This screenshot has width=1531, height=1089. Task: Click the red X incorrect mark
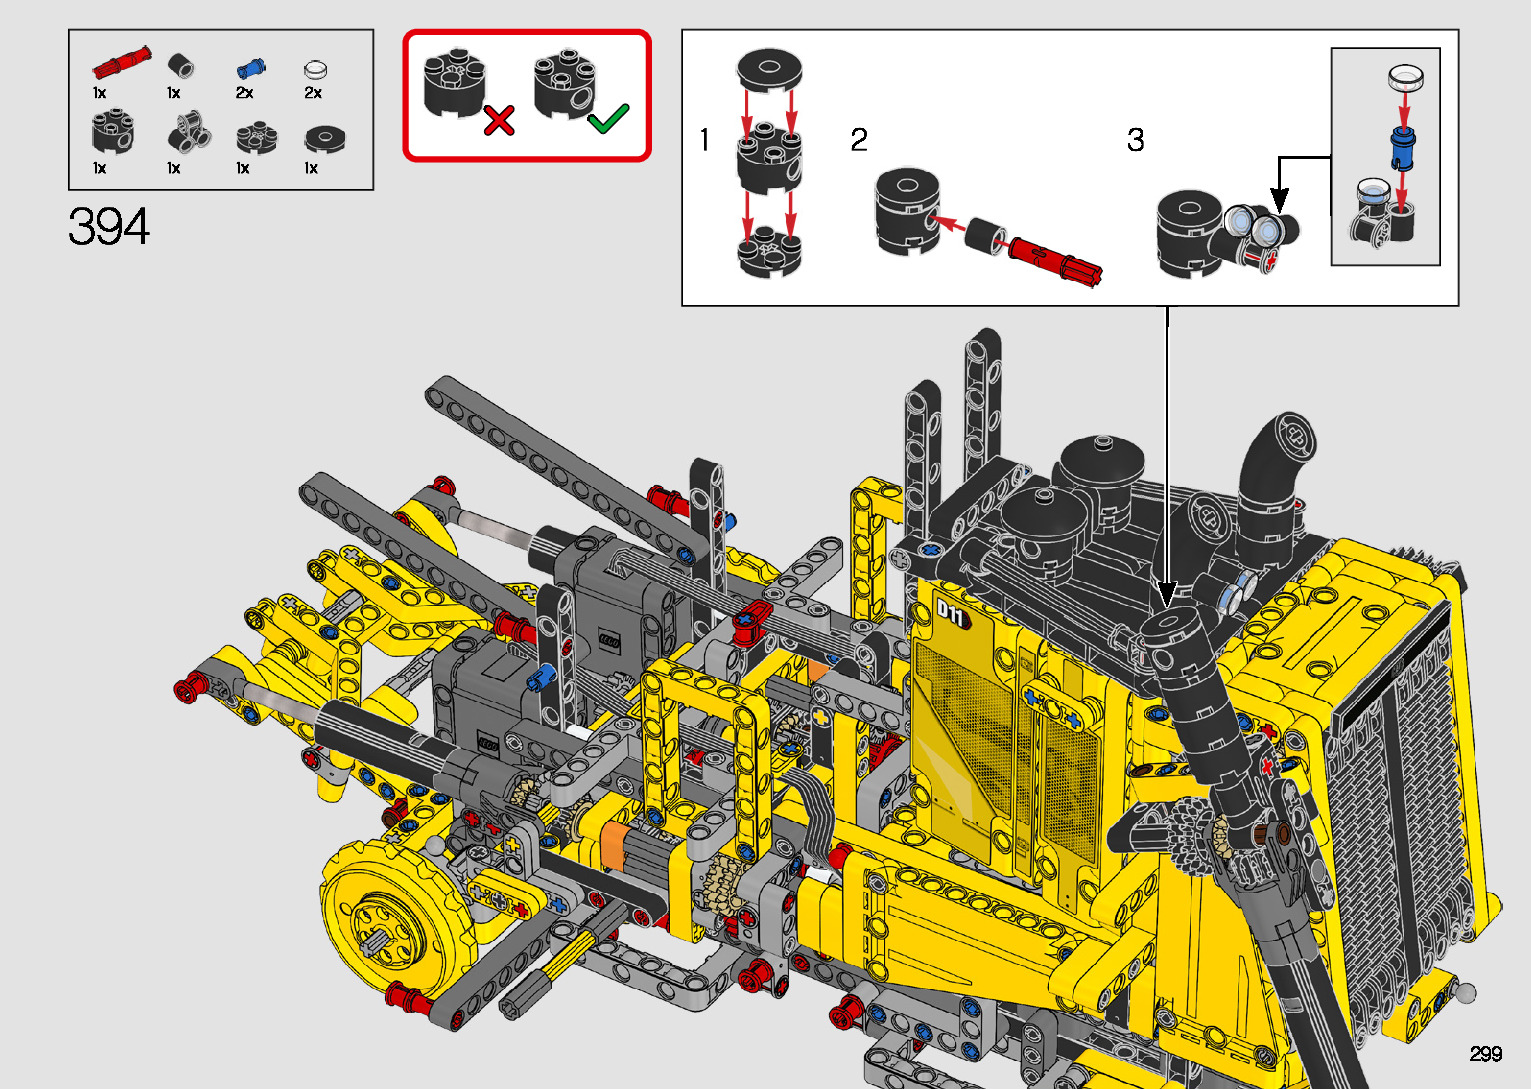[x=498, y=121]
